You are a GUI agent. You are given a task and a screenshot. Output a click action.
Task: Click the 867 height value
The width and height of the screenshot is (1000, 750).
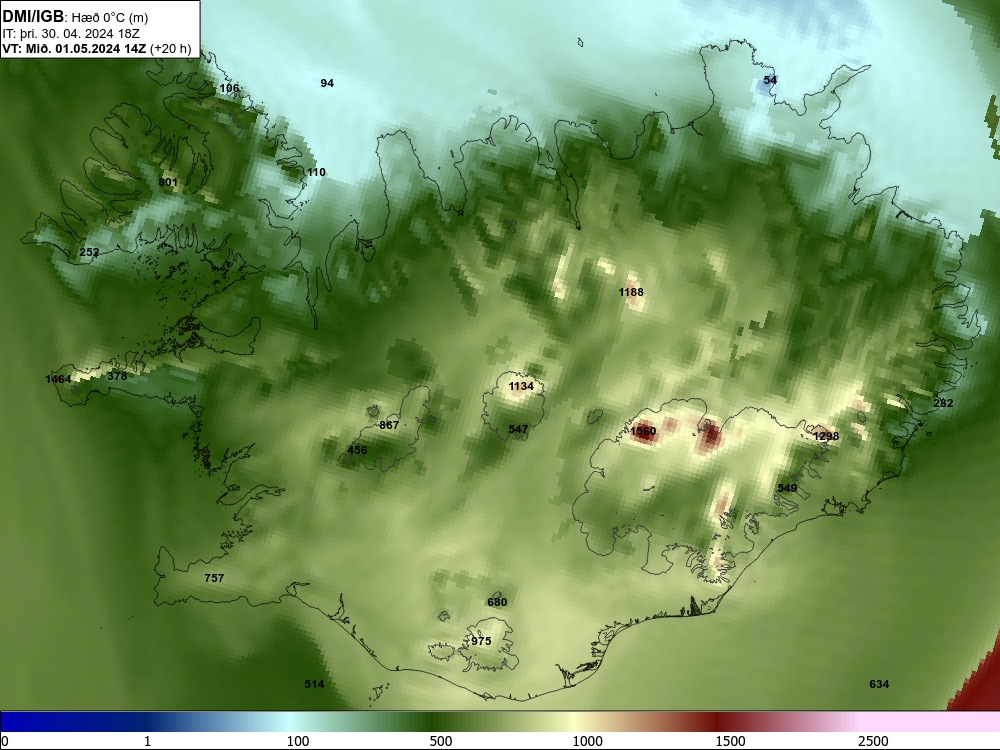(389, 425)
